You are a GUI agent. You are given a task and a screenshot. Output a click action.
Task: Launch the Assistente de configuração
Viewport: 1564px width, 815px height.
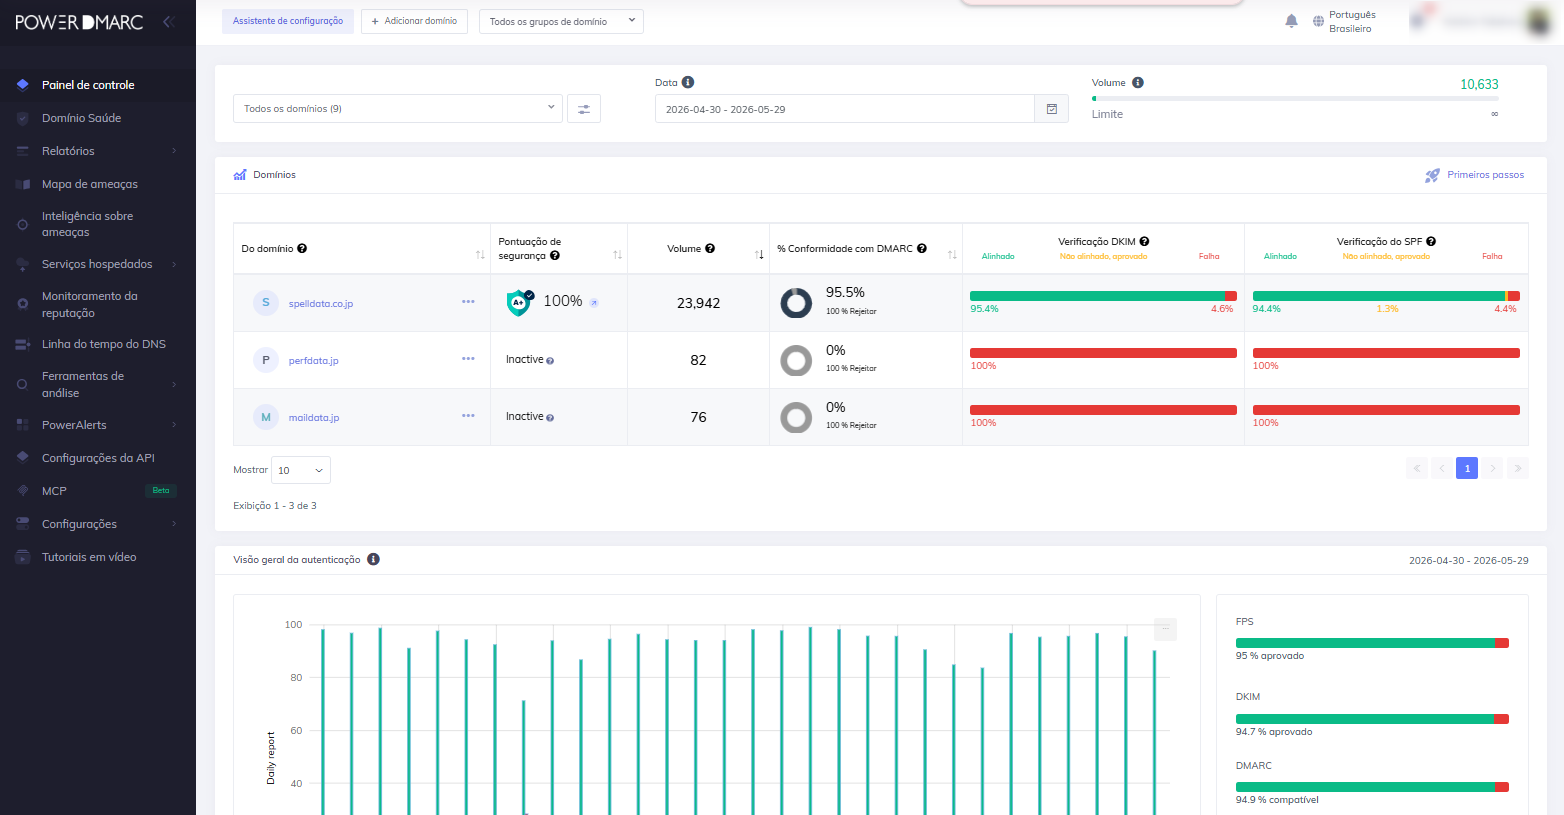click(x=288, y=21)
